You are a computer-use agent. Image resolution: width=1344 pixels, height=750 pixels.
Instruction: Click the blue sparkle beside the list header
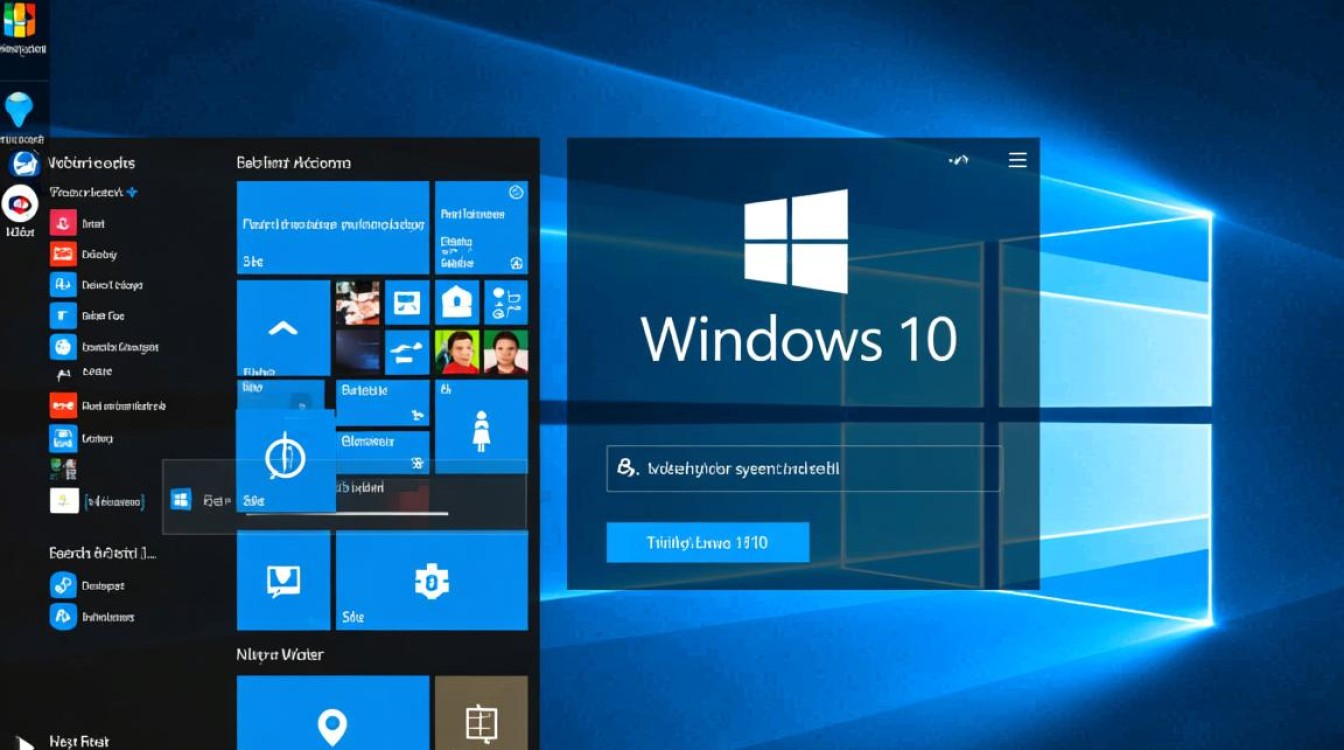[x=132, y=192]
